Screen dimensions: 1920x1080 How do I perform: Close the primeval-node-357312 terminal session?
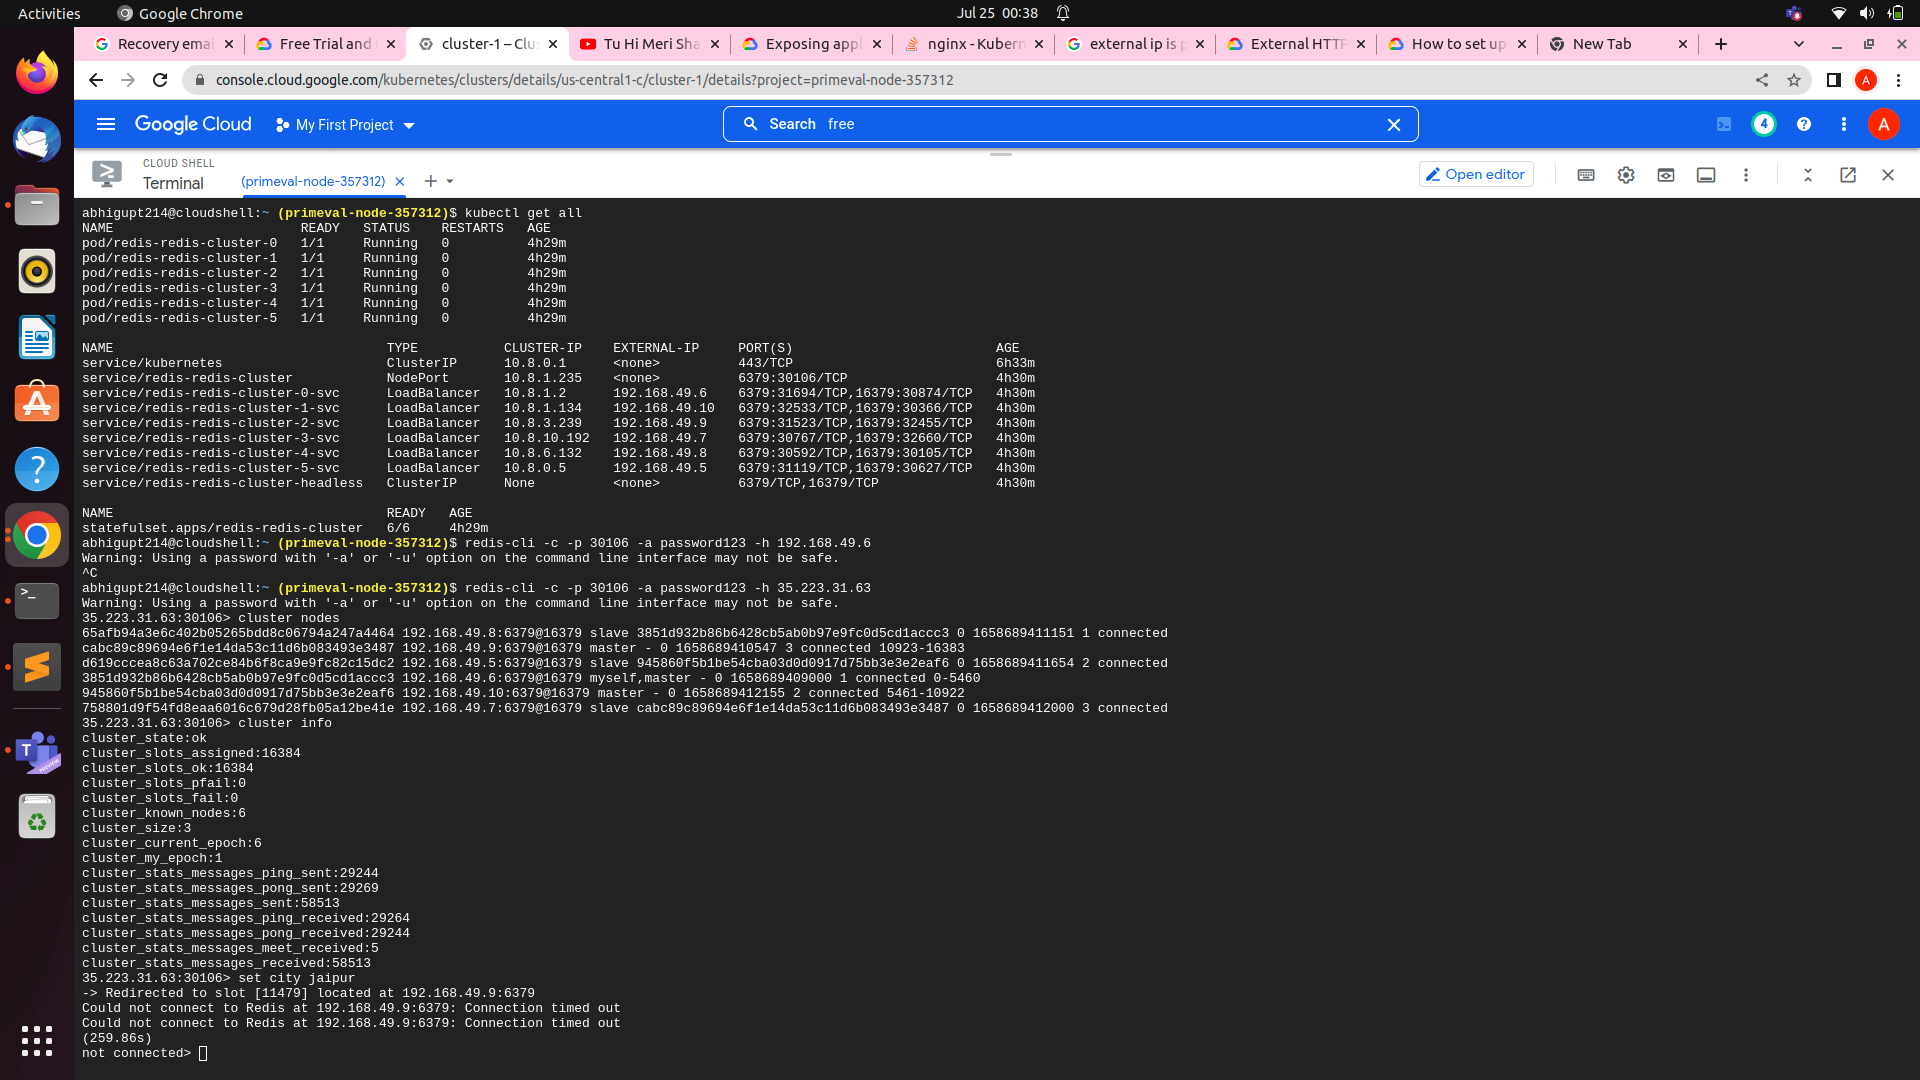pyautogui.click(x=399, y=181)
